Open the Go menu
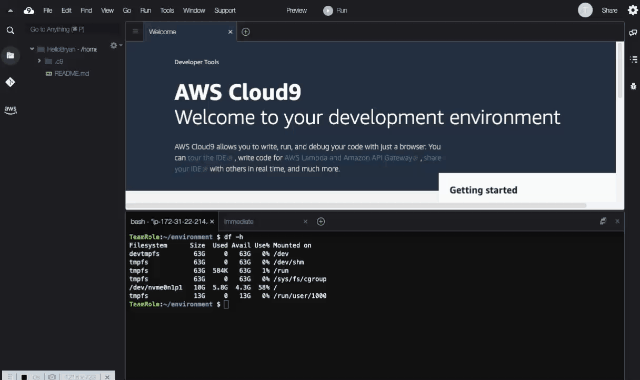The image size is (640, 380). tap(127, 11)
